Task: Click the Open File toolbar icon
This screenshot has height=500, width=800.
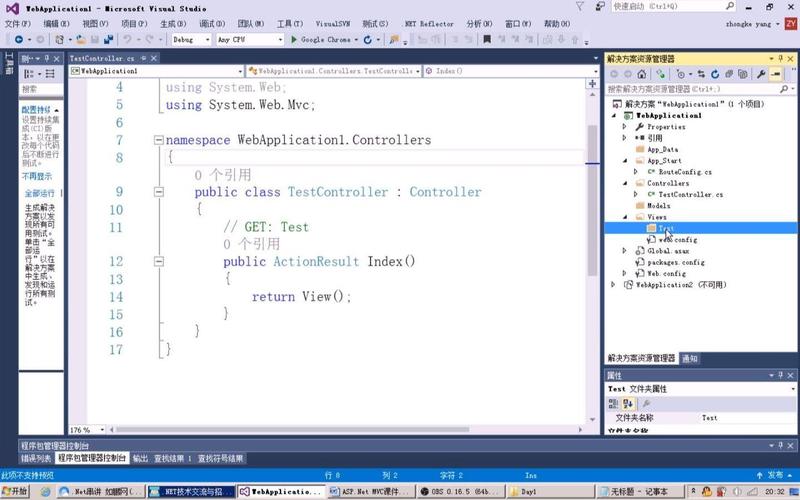Action: coord(81,39)
